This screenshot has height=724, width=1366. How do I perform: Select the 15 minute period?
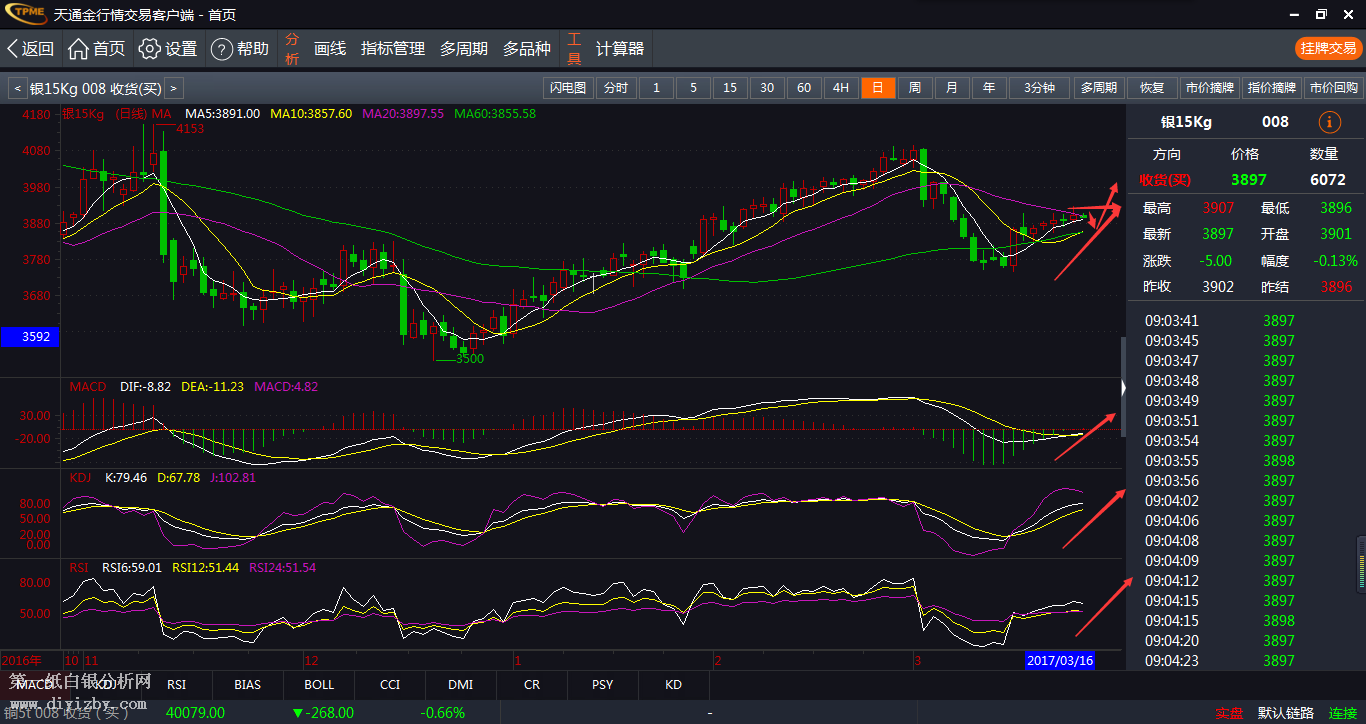click(730, 88)
